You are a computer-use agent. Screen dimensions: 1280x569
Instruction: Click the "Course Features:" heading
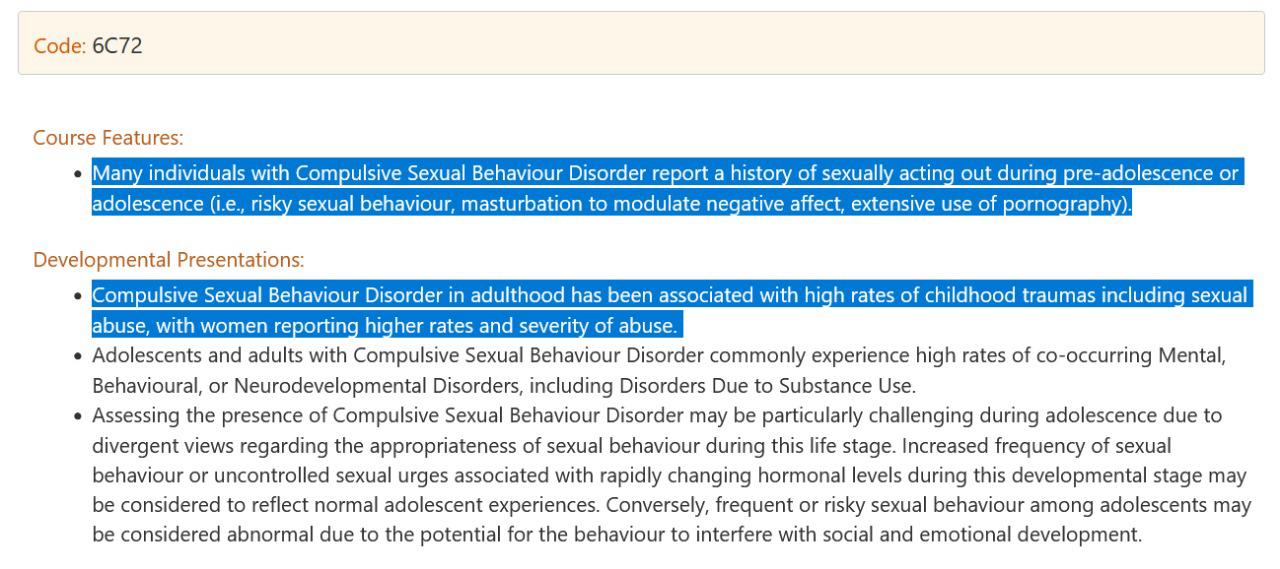tap(108, 137)
